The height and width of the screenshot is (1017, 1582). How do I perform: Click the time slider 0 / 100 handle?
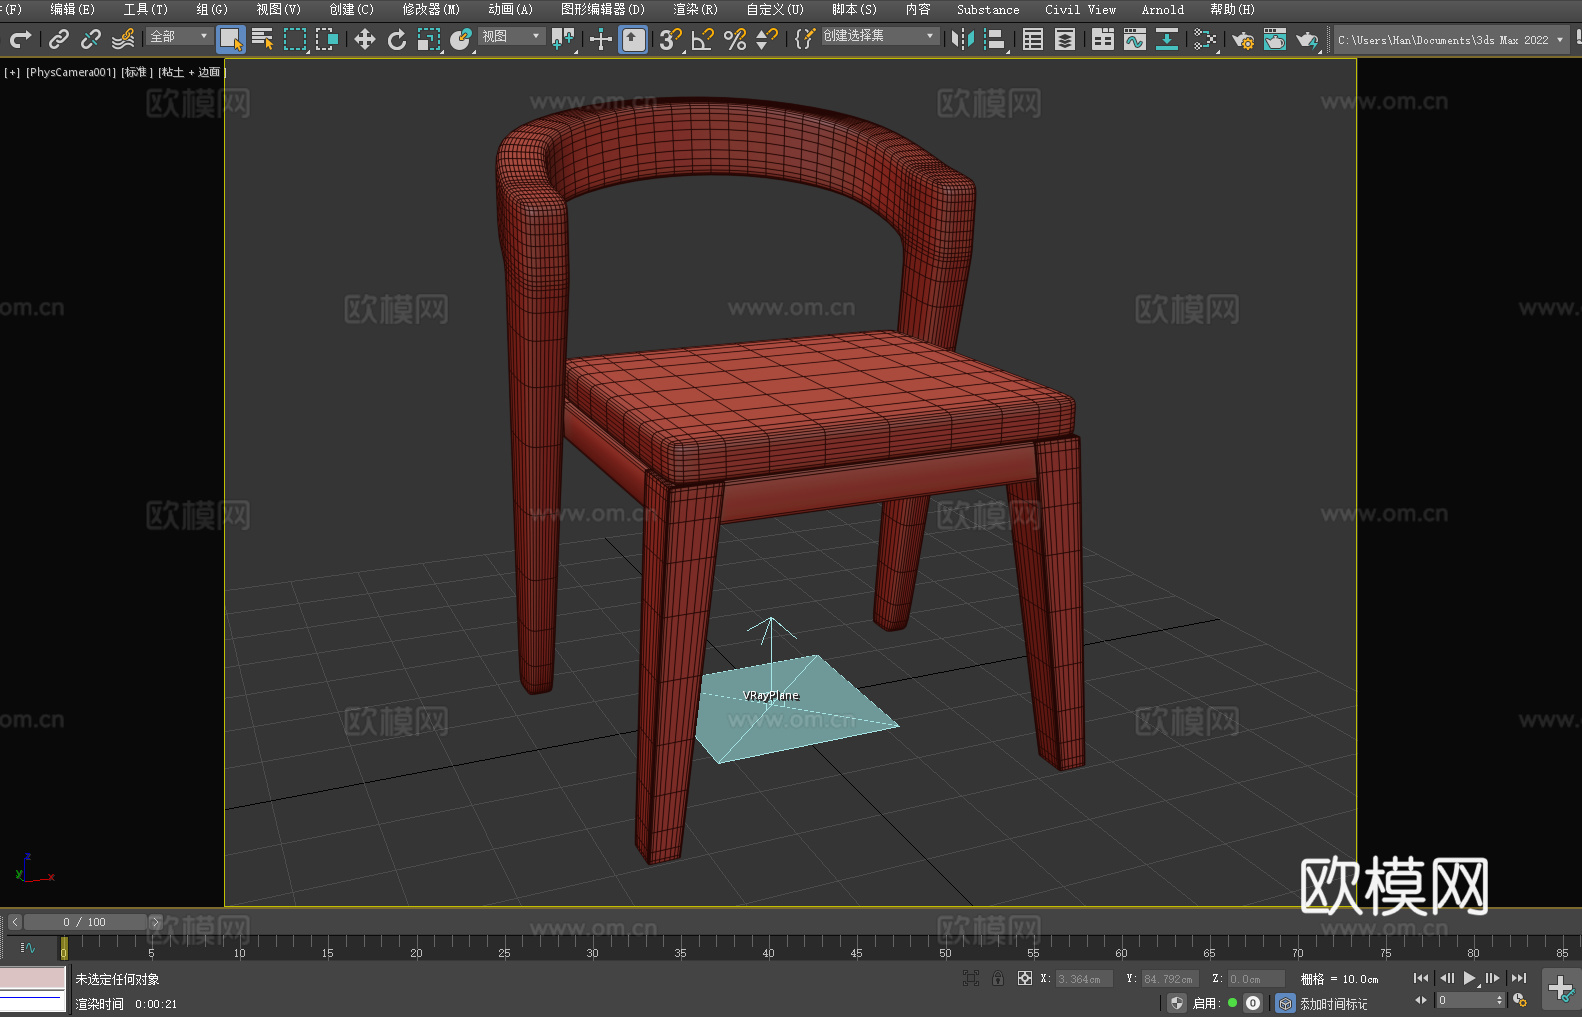85,922
